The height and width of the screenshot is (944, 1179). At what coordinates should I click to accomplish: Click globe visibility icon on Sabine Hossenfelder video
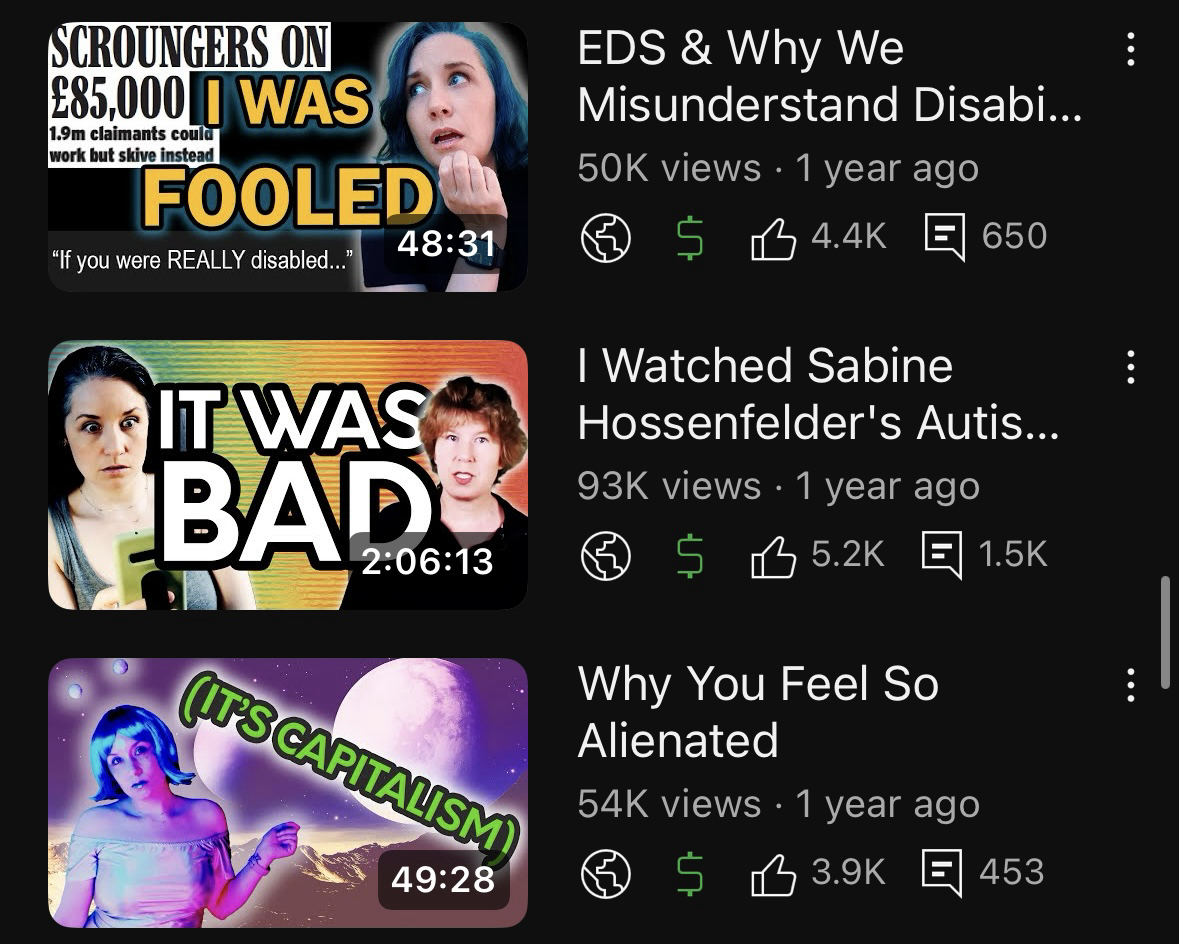coord(605,556)
